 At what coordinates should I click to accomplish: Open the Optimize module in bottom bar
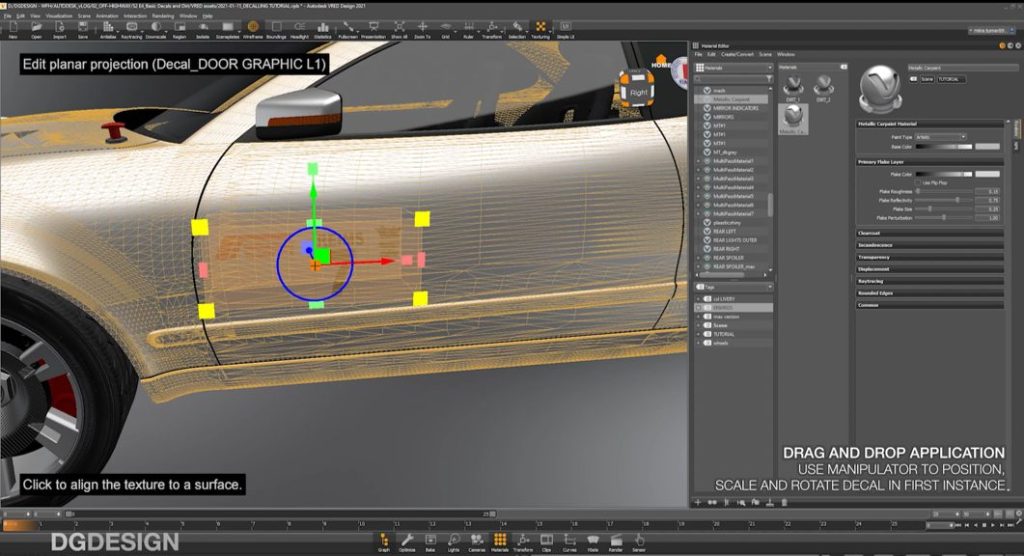pos(407,542)
